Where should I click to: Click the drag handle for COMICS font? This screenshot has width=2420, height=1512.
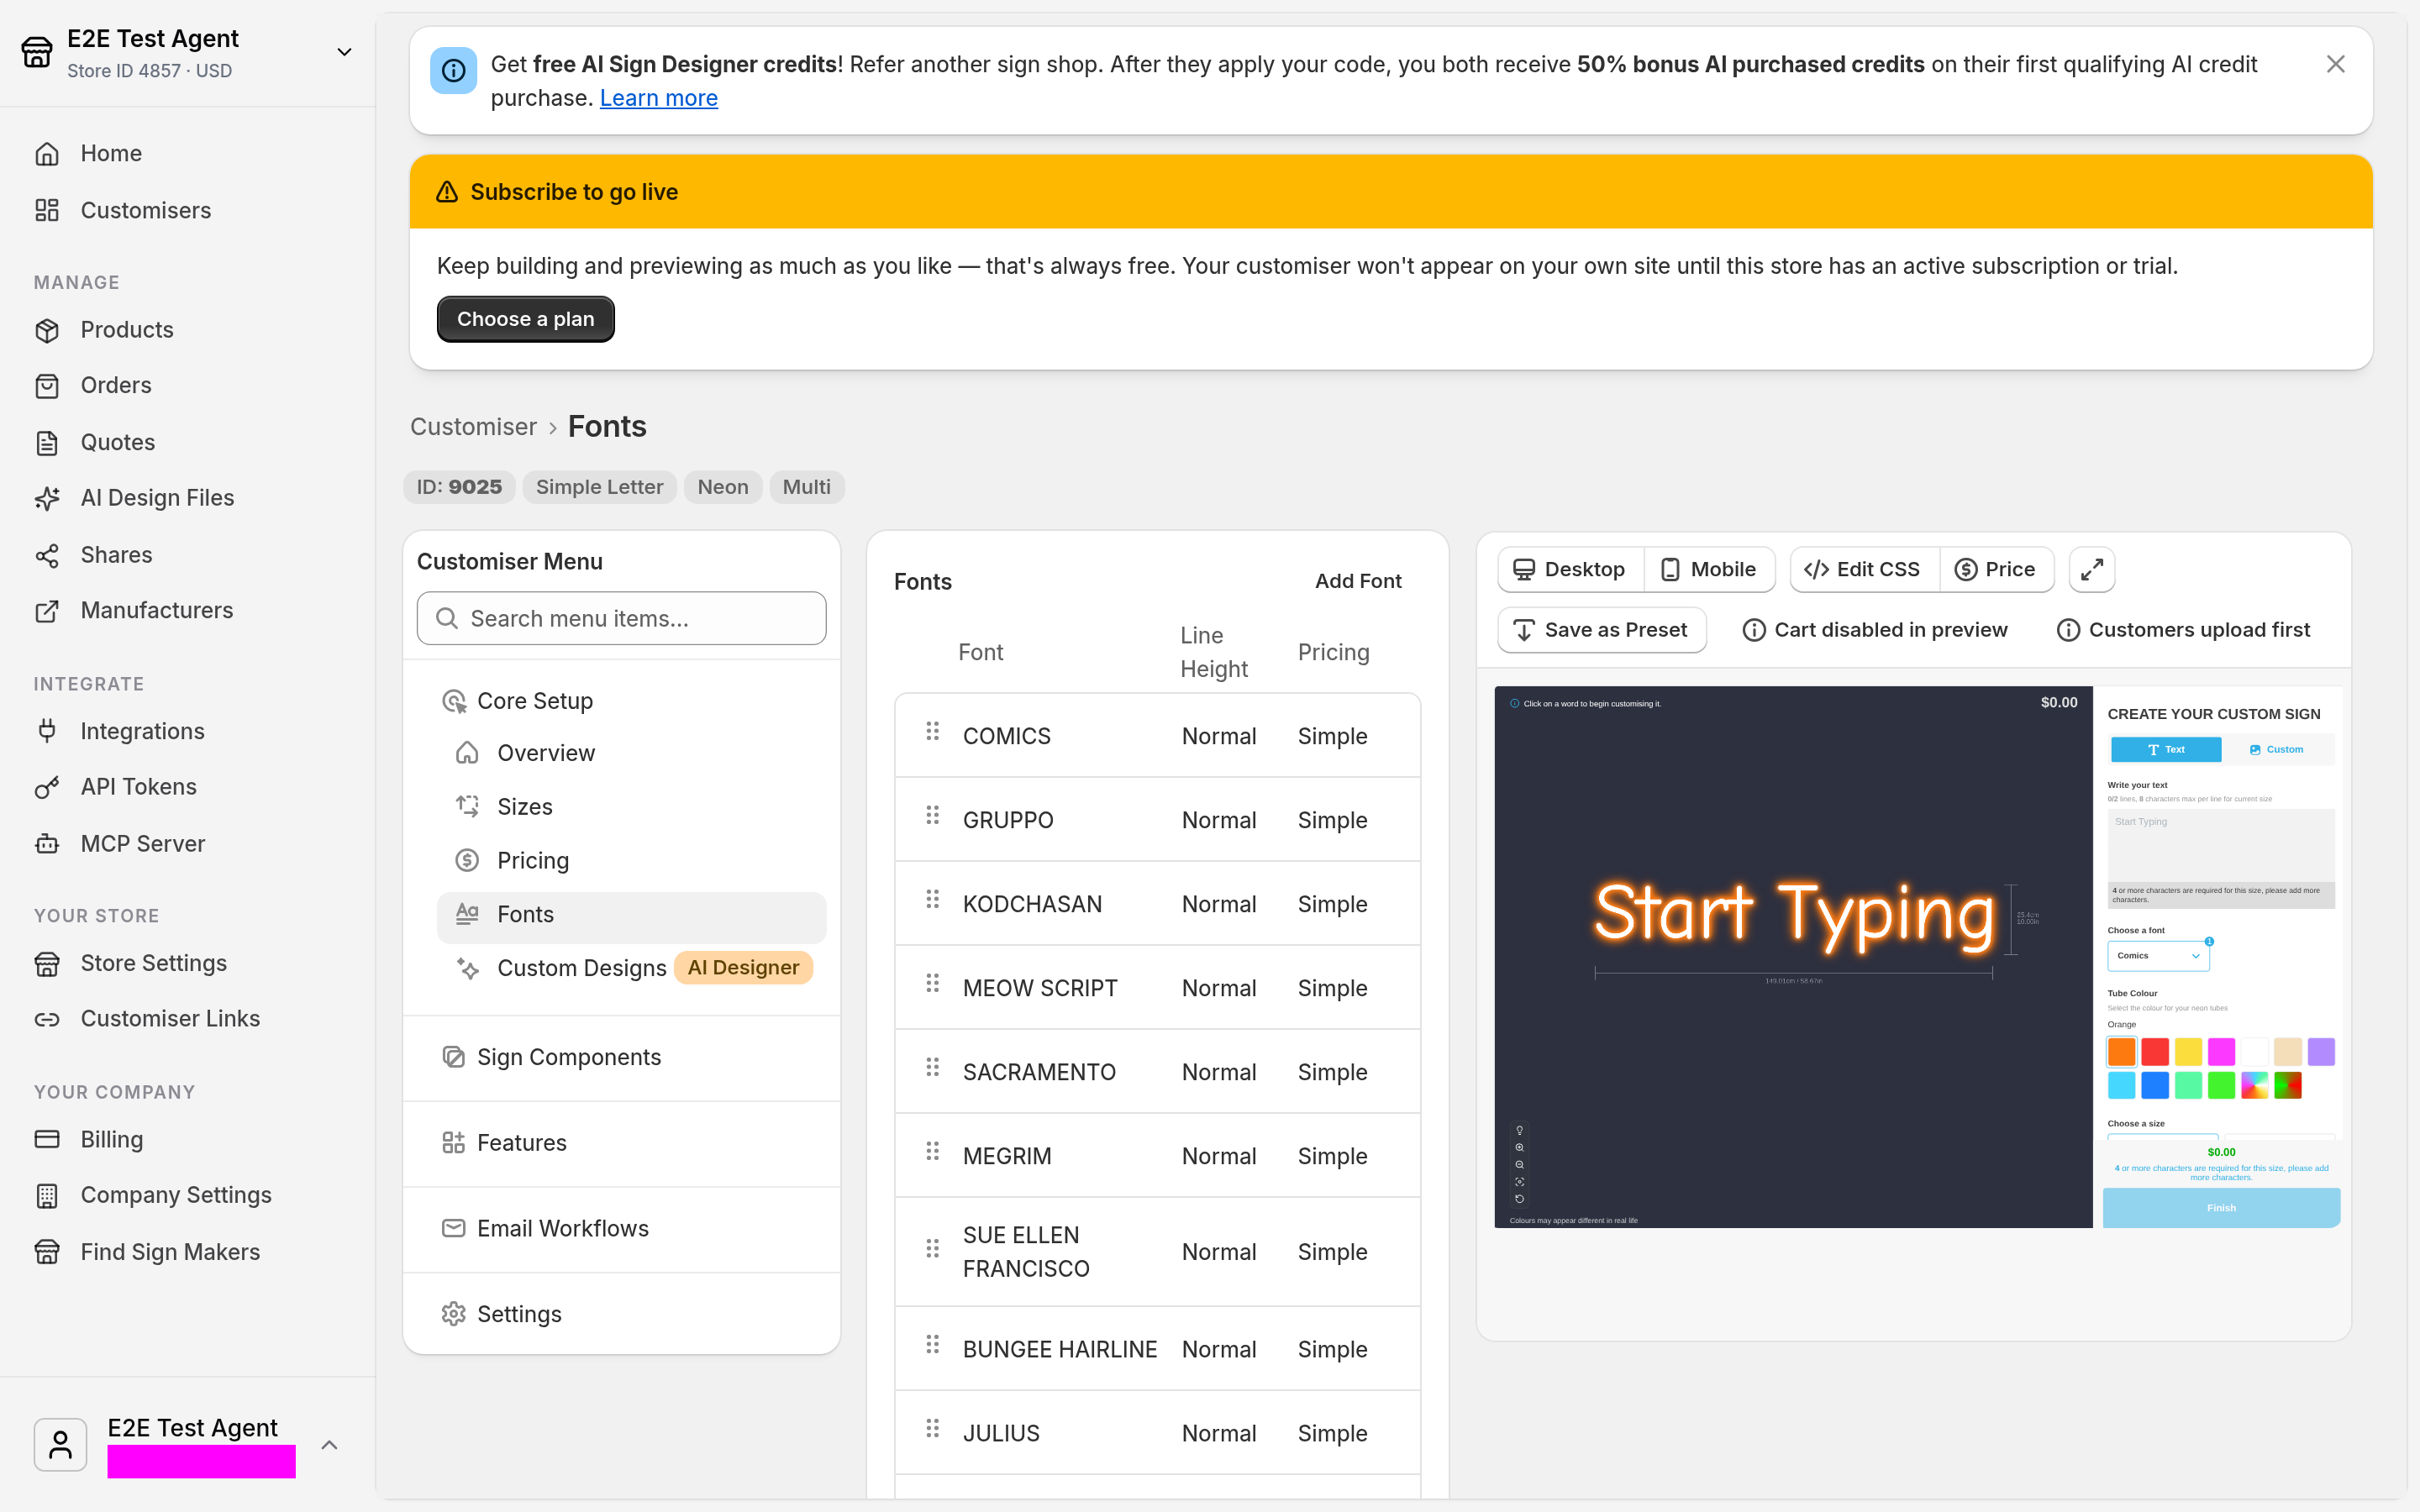[x=933, y=732]
